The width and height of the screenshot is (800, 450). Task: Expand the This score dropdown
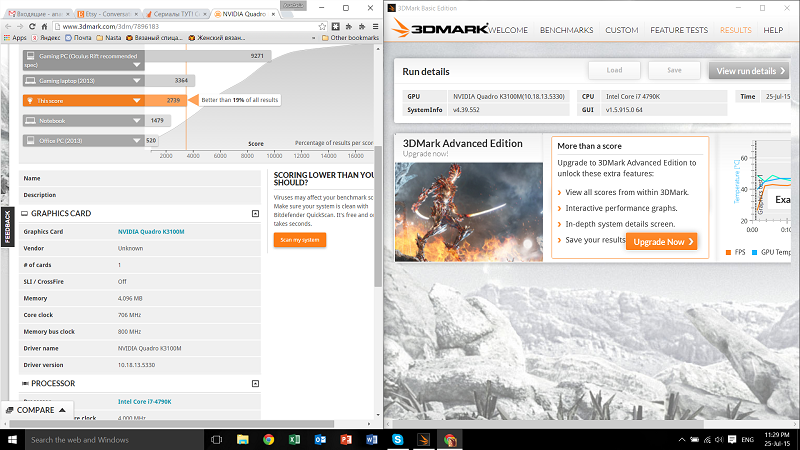click(136, 101)
